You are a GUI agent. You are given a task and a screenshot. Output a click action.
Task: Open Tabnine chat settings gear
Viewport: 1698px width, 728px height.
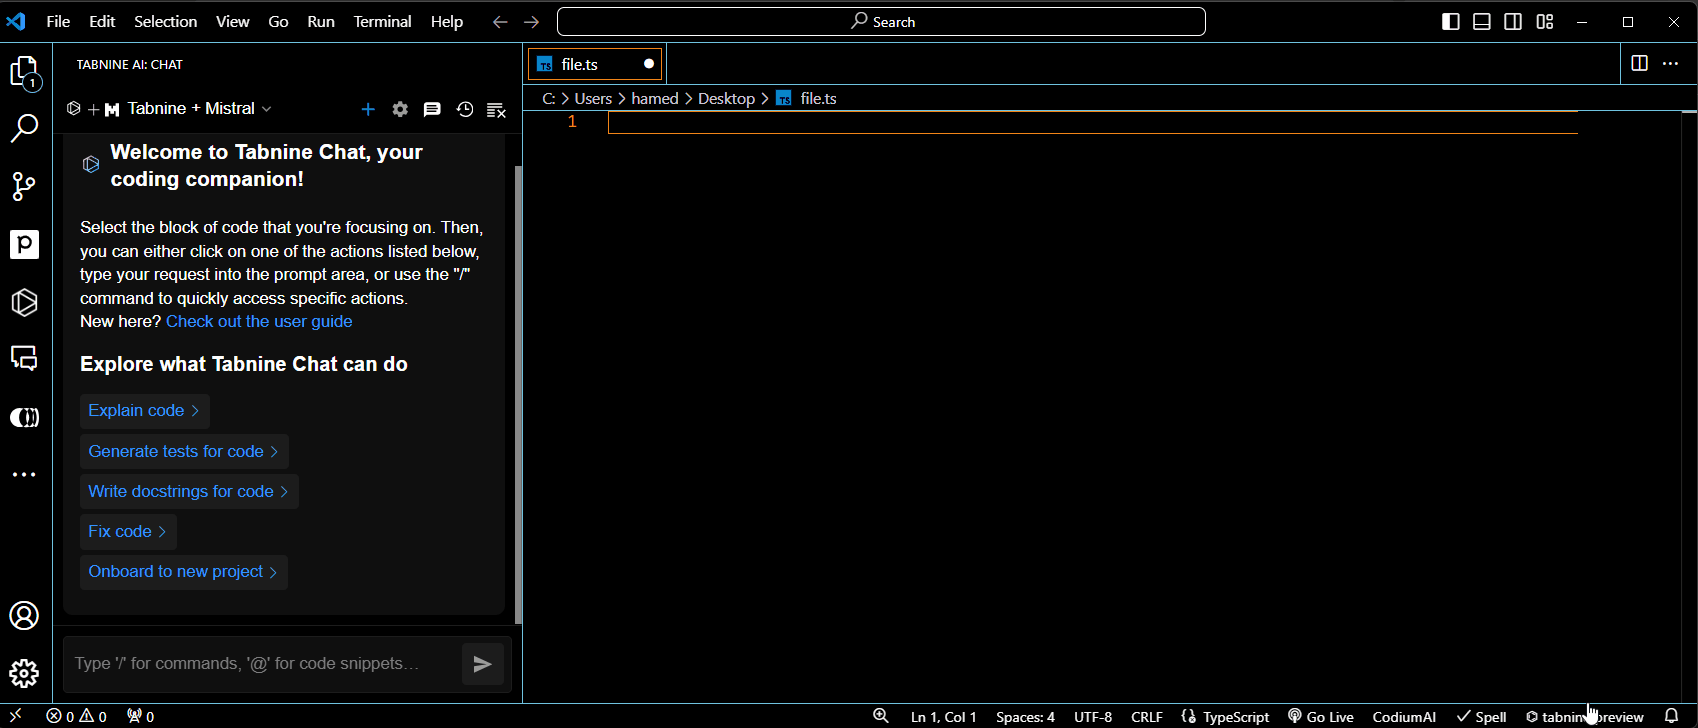pos(400,109)
